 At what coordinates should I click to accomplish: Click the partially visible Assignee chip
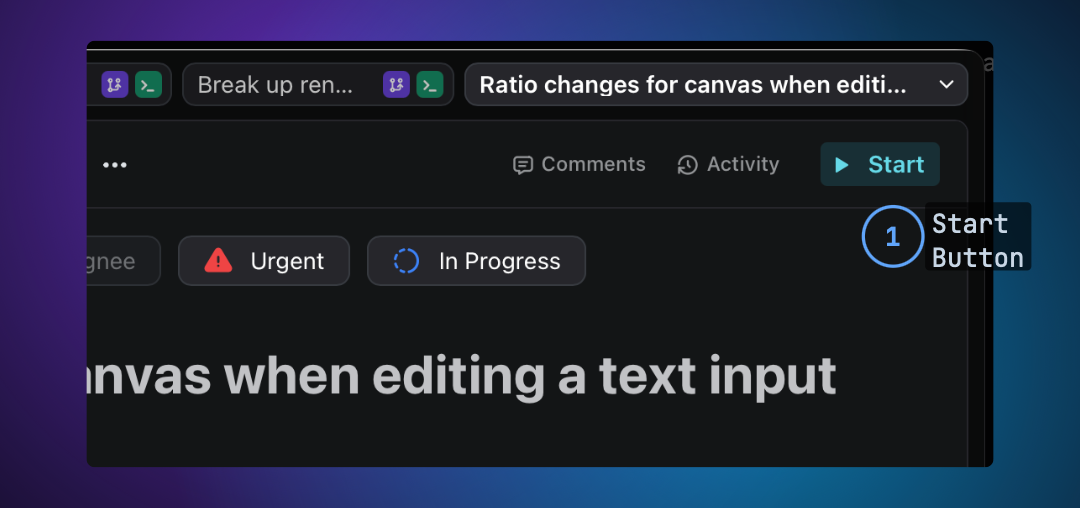point(123,261)
